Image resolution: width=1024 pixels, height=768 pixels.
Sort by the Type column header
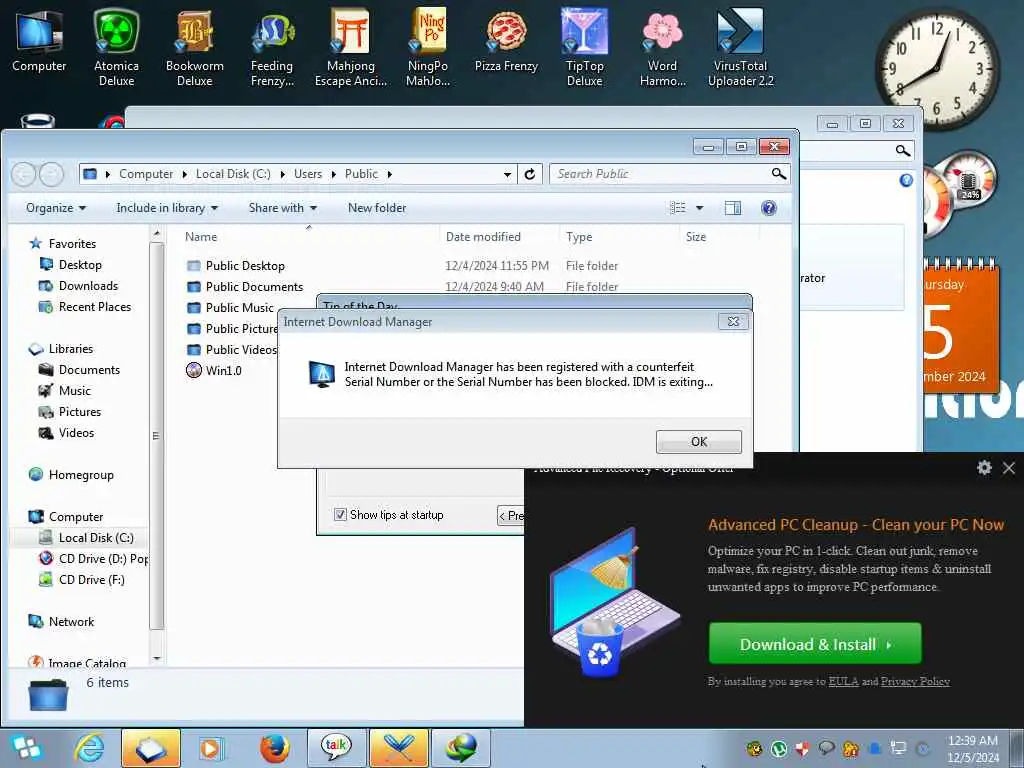(619, 236)
